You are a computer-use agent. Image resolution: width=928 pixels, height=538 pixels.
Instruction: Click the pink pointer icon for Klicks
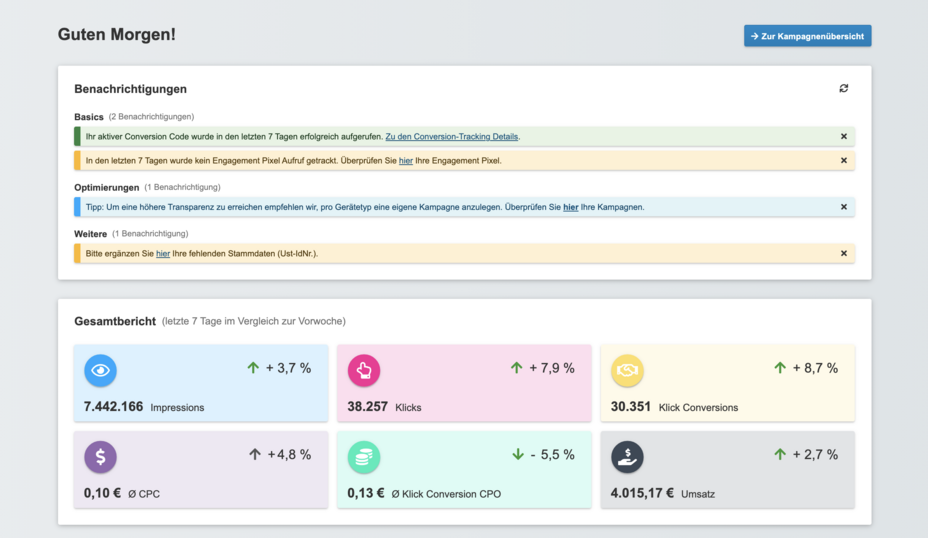click(364, 371)
